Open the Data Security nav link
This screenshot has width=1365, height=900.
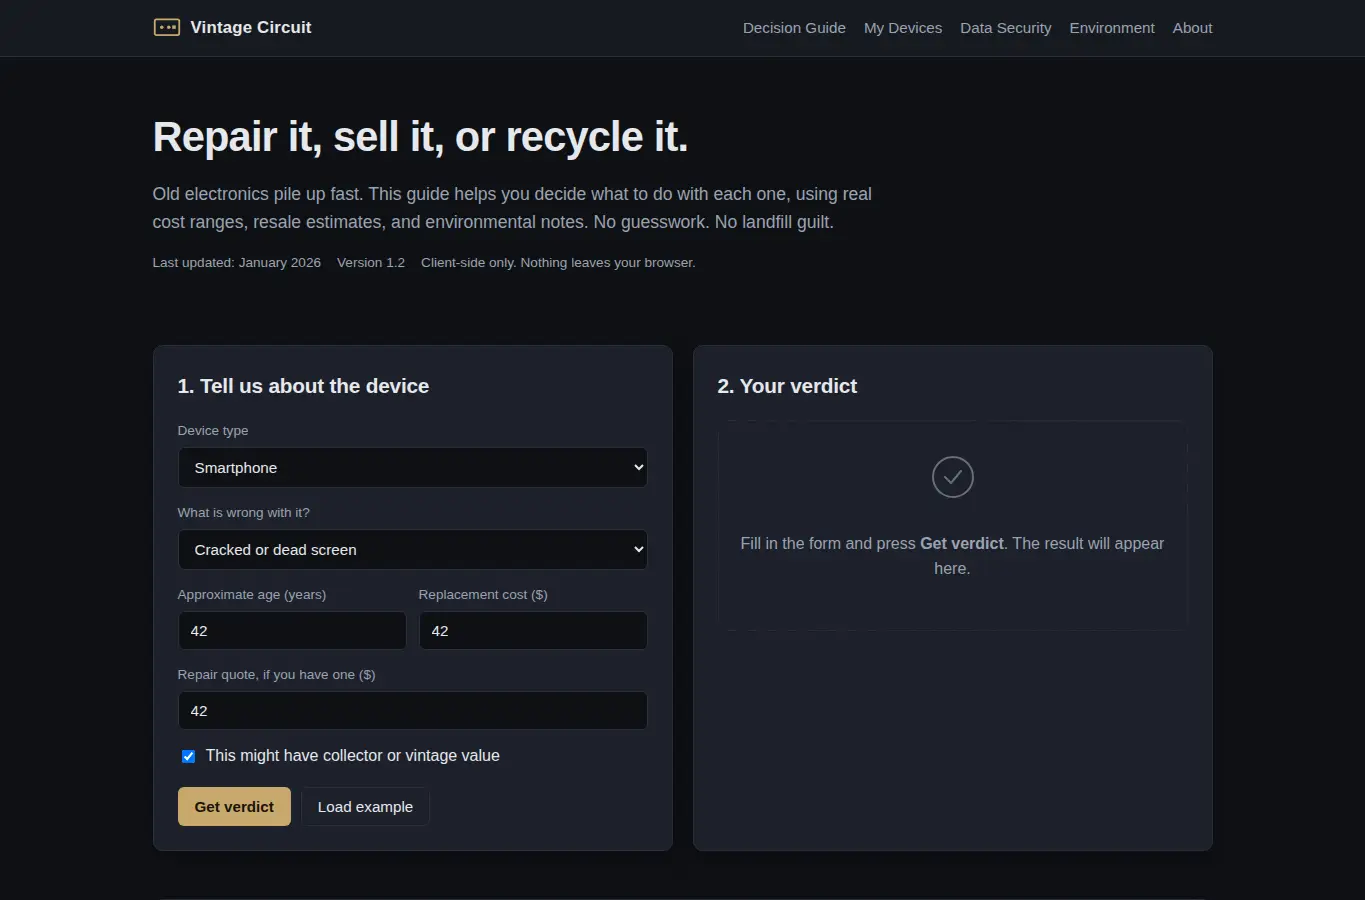tap(1005, 28)
